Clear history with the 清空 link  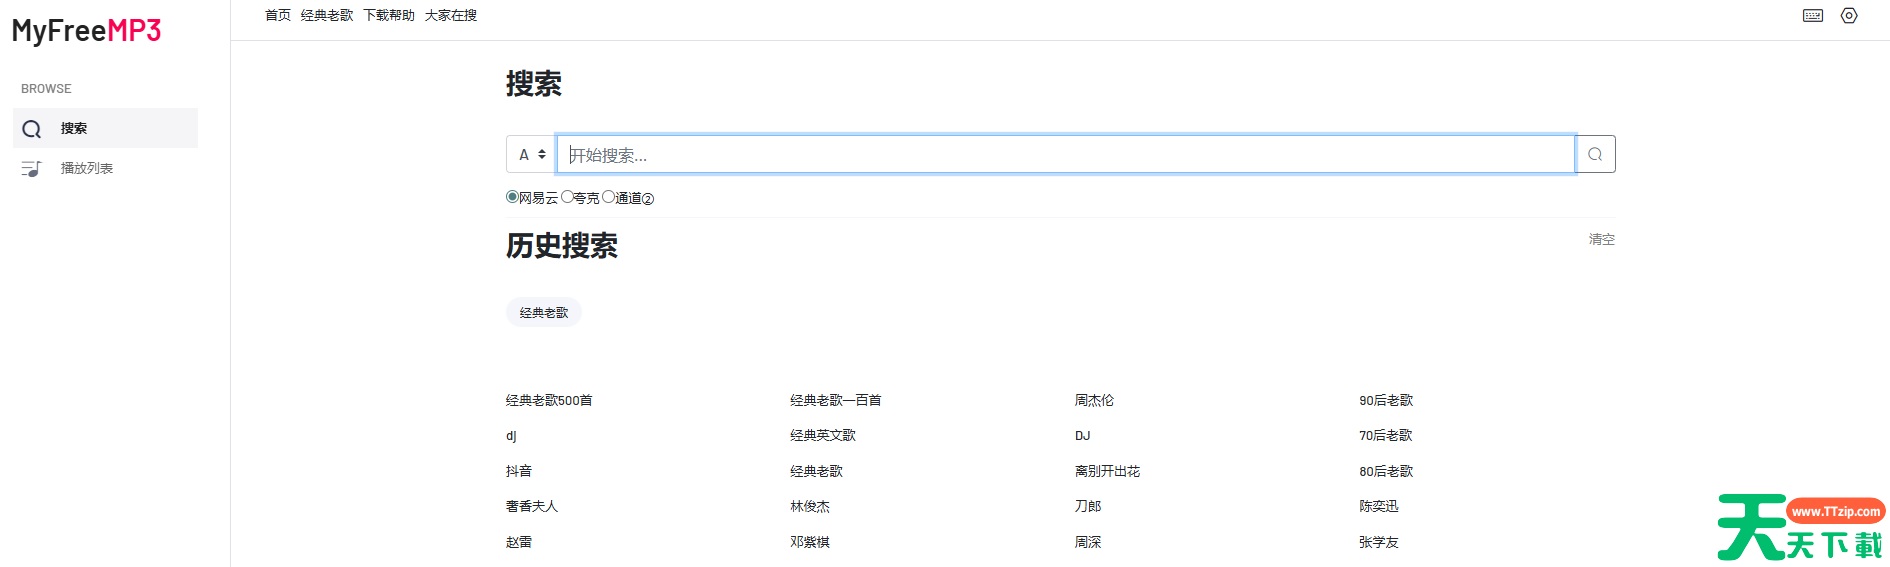coord(1601,240)
